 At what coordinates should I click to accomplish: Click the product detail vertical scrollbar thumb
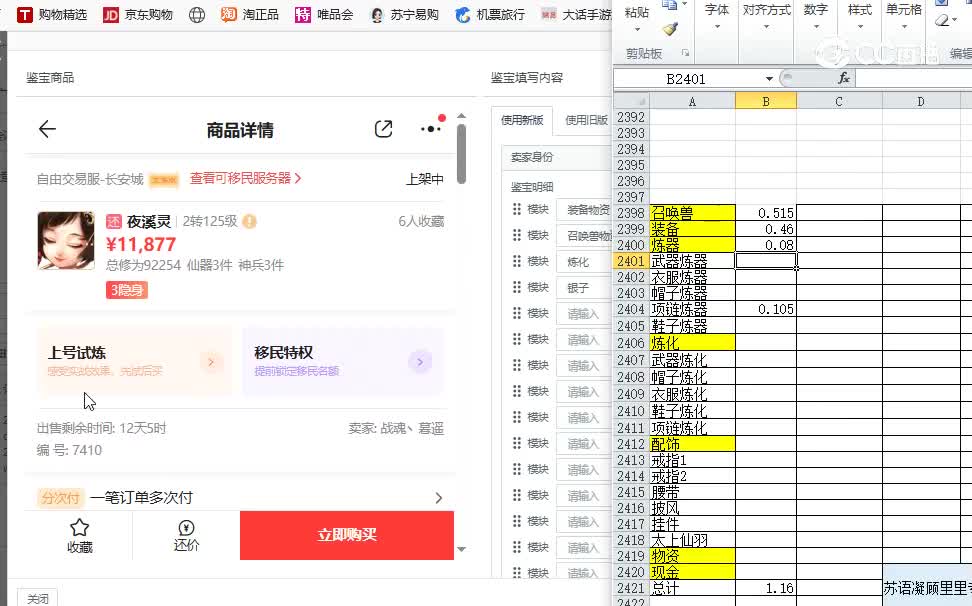(461, 155)
